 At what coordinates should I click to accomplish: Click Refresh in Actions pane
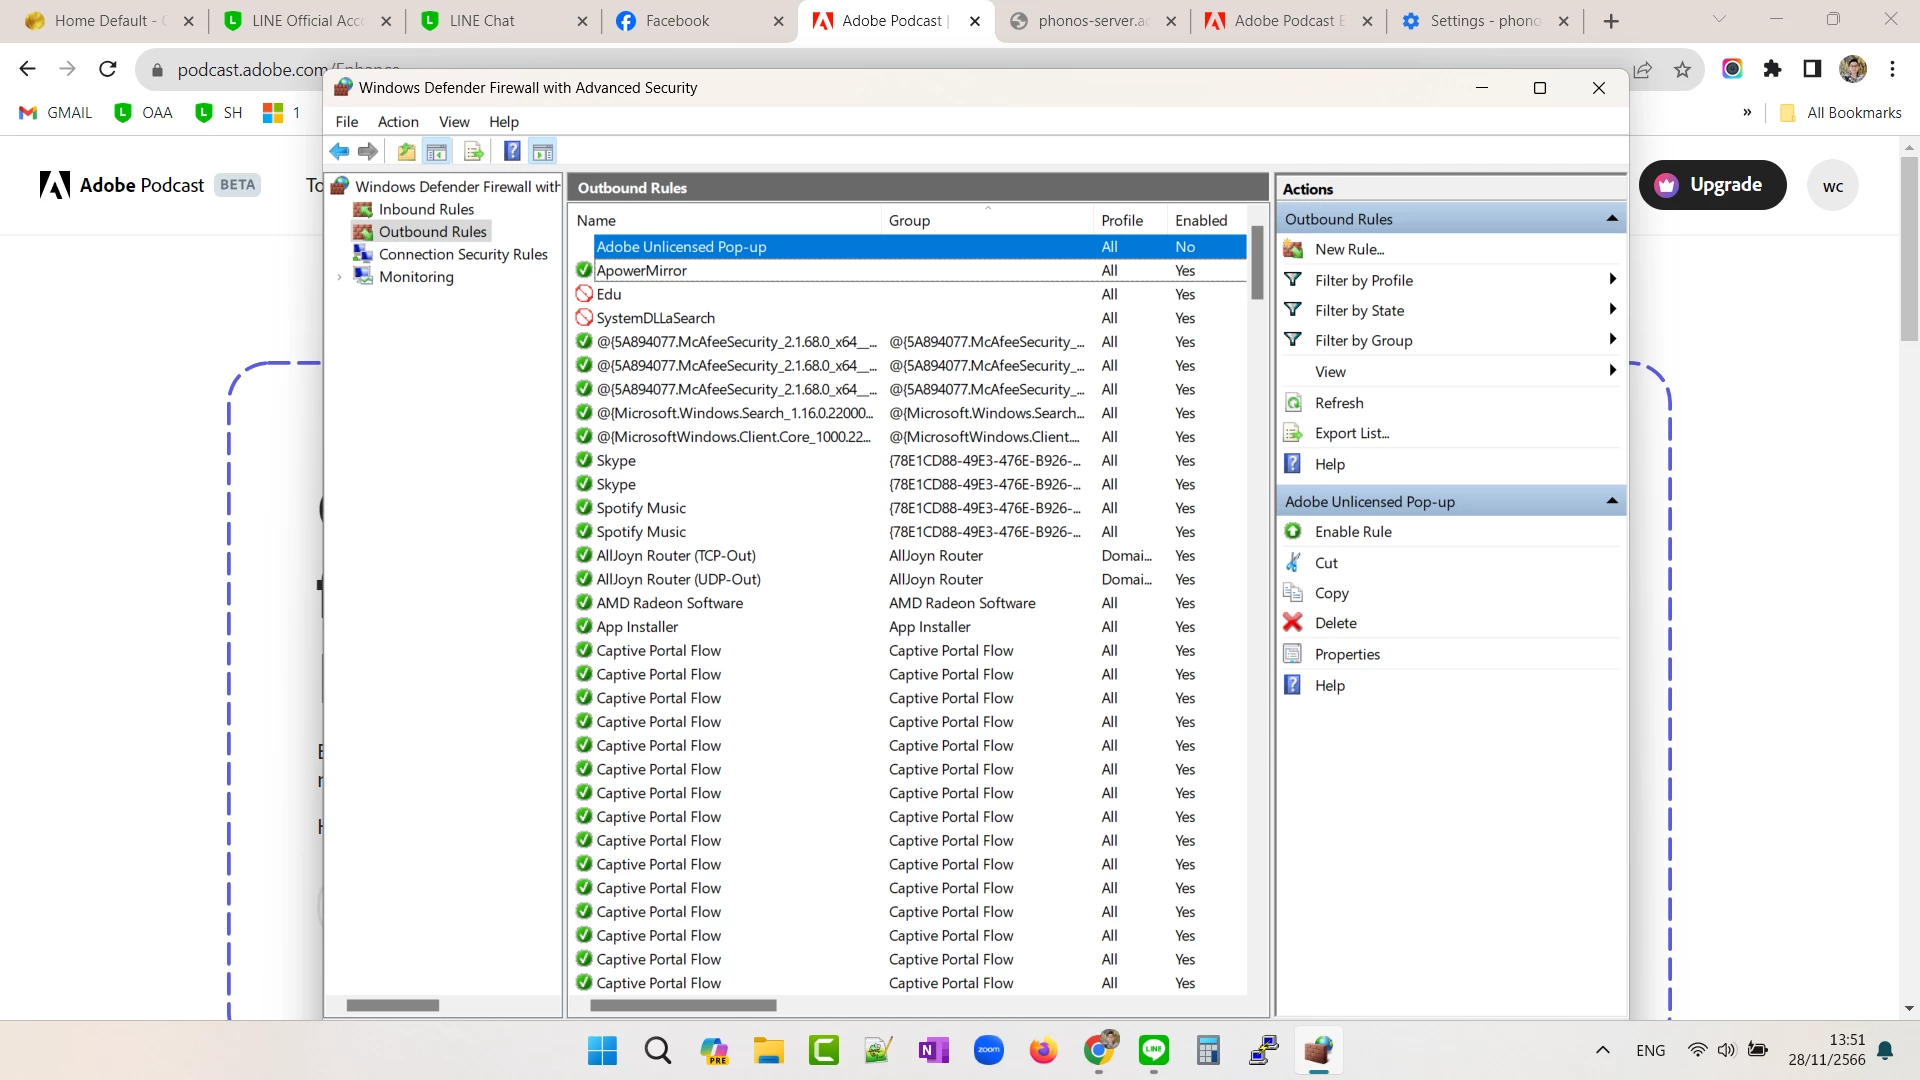[1338, 403]
